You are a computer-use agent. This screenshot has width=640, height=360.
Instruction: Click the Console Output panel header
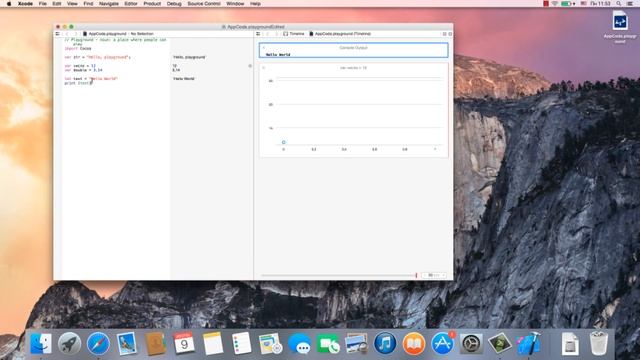[353, 48]
